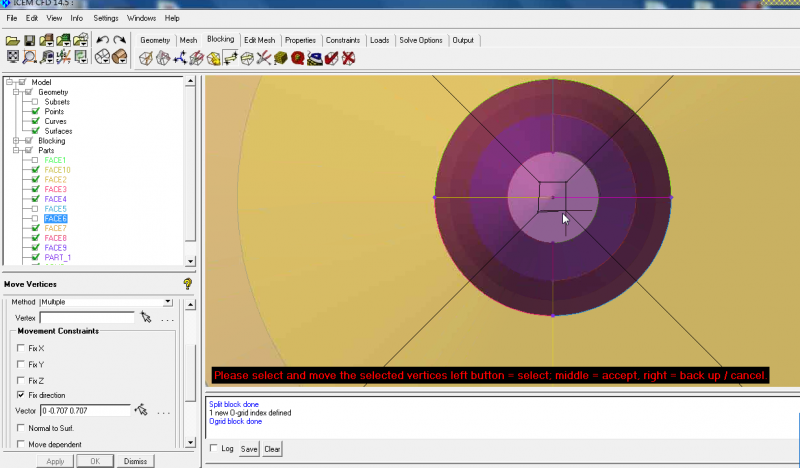Click the Dismiss button
This screenshot has height=468, width=800.
pyautogui.click(x=135, y=461)
